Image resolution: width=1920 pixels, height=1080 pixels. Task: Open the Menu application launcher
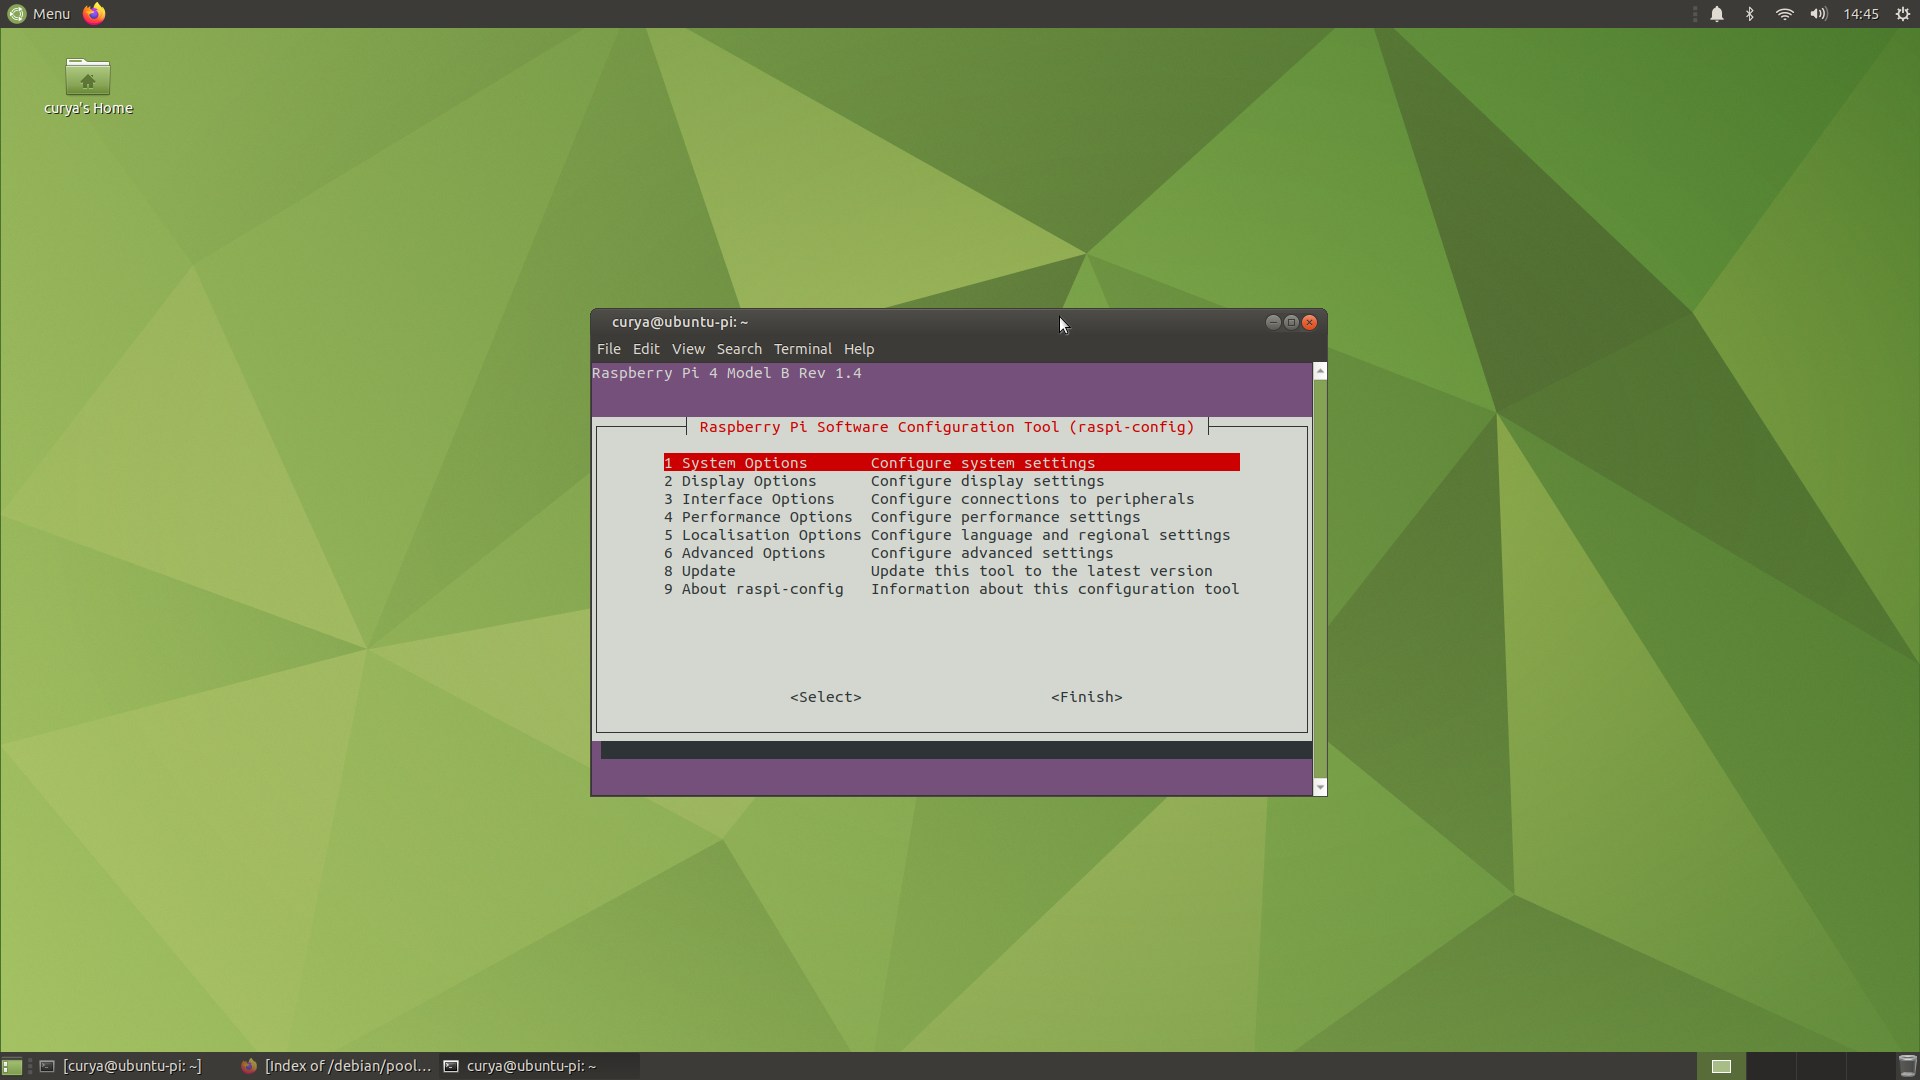(x=40, y=14)
